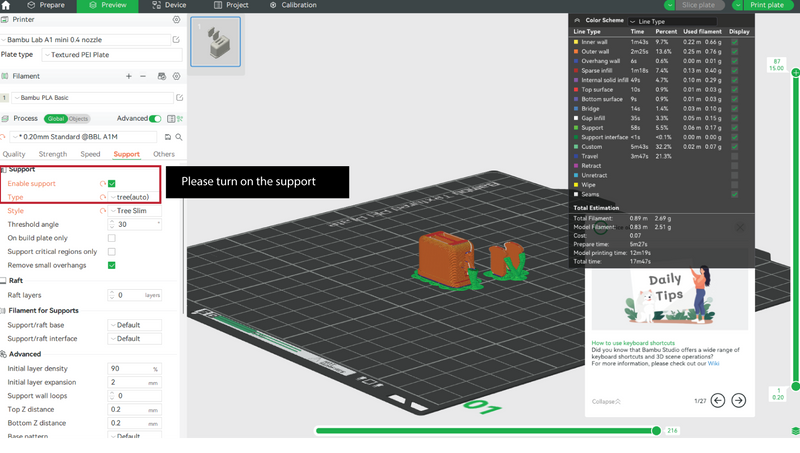800x453 pixels.
Task: Switch to Calibration tab
Action: (x=293, y=5)
